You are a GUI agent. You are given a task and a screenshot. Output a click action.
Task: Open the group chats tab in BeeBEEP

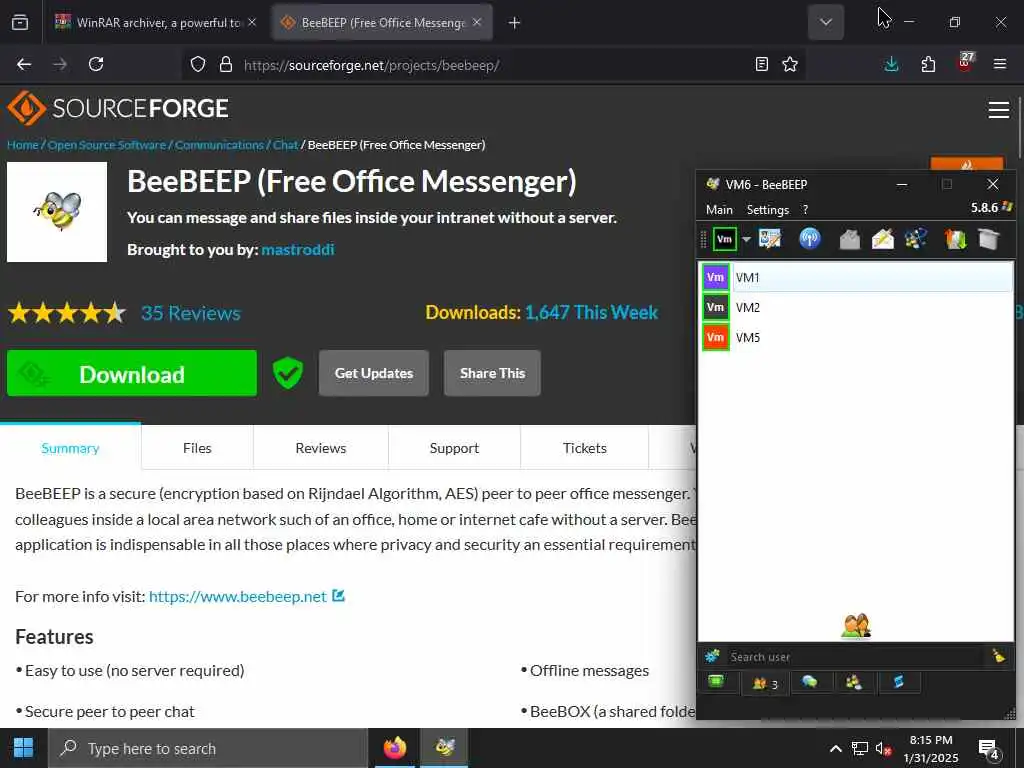854,682
